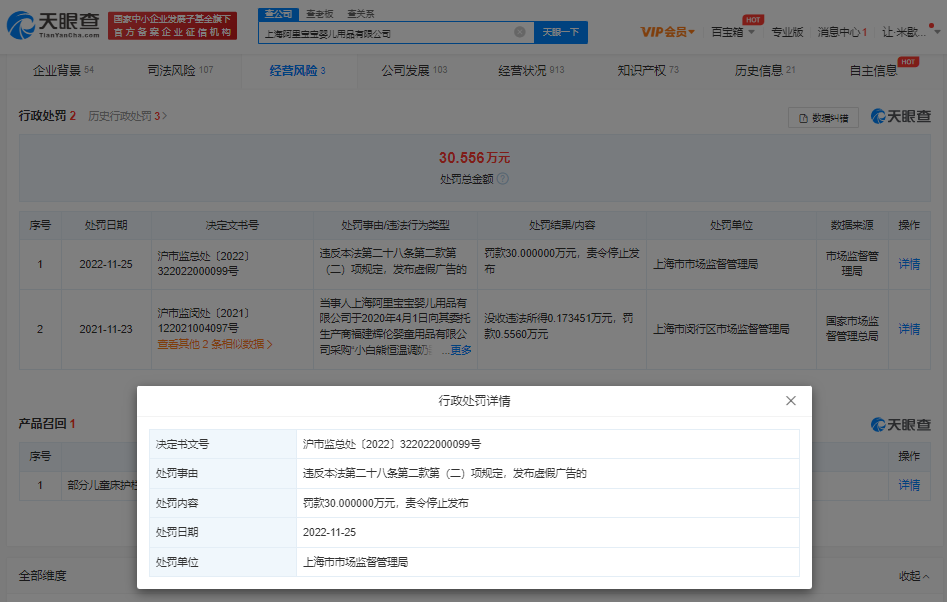Select 上海市市场监督管理局 in the dialog

[x=355, y=562]
